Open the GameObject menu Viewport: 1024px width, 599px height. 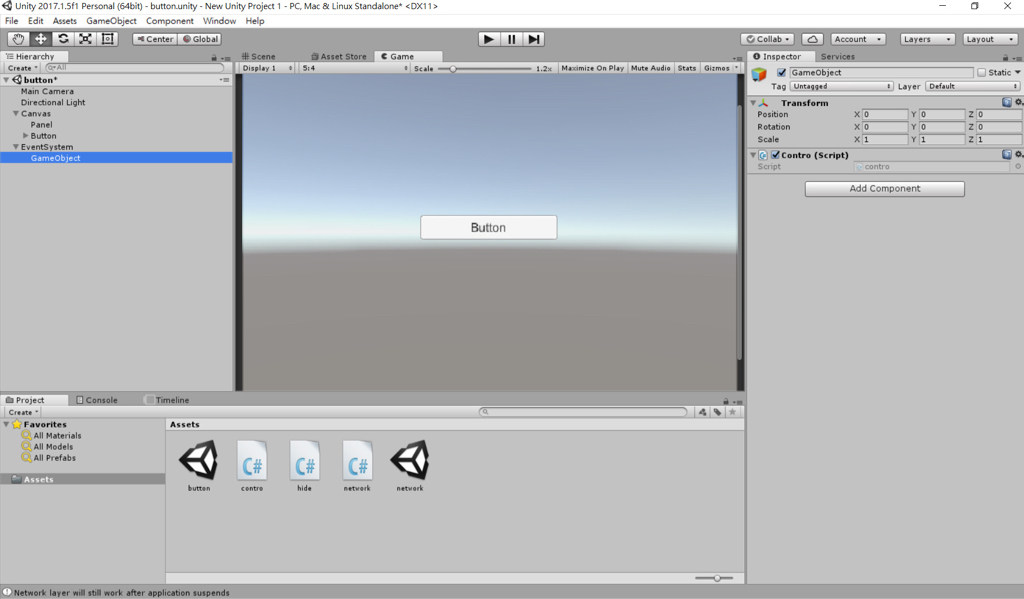pyautogui.click(x=110, y=20)
